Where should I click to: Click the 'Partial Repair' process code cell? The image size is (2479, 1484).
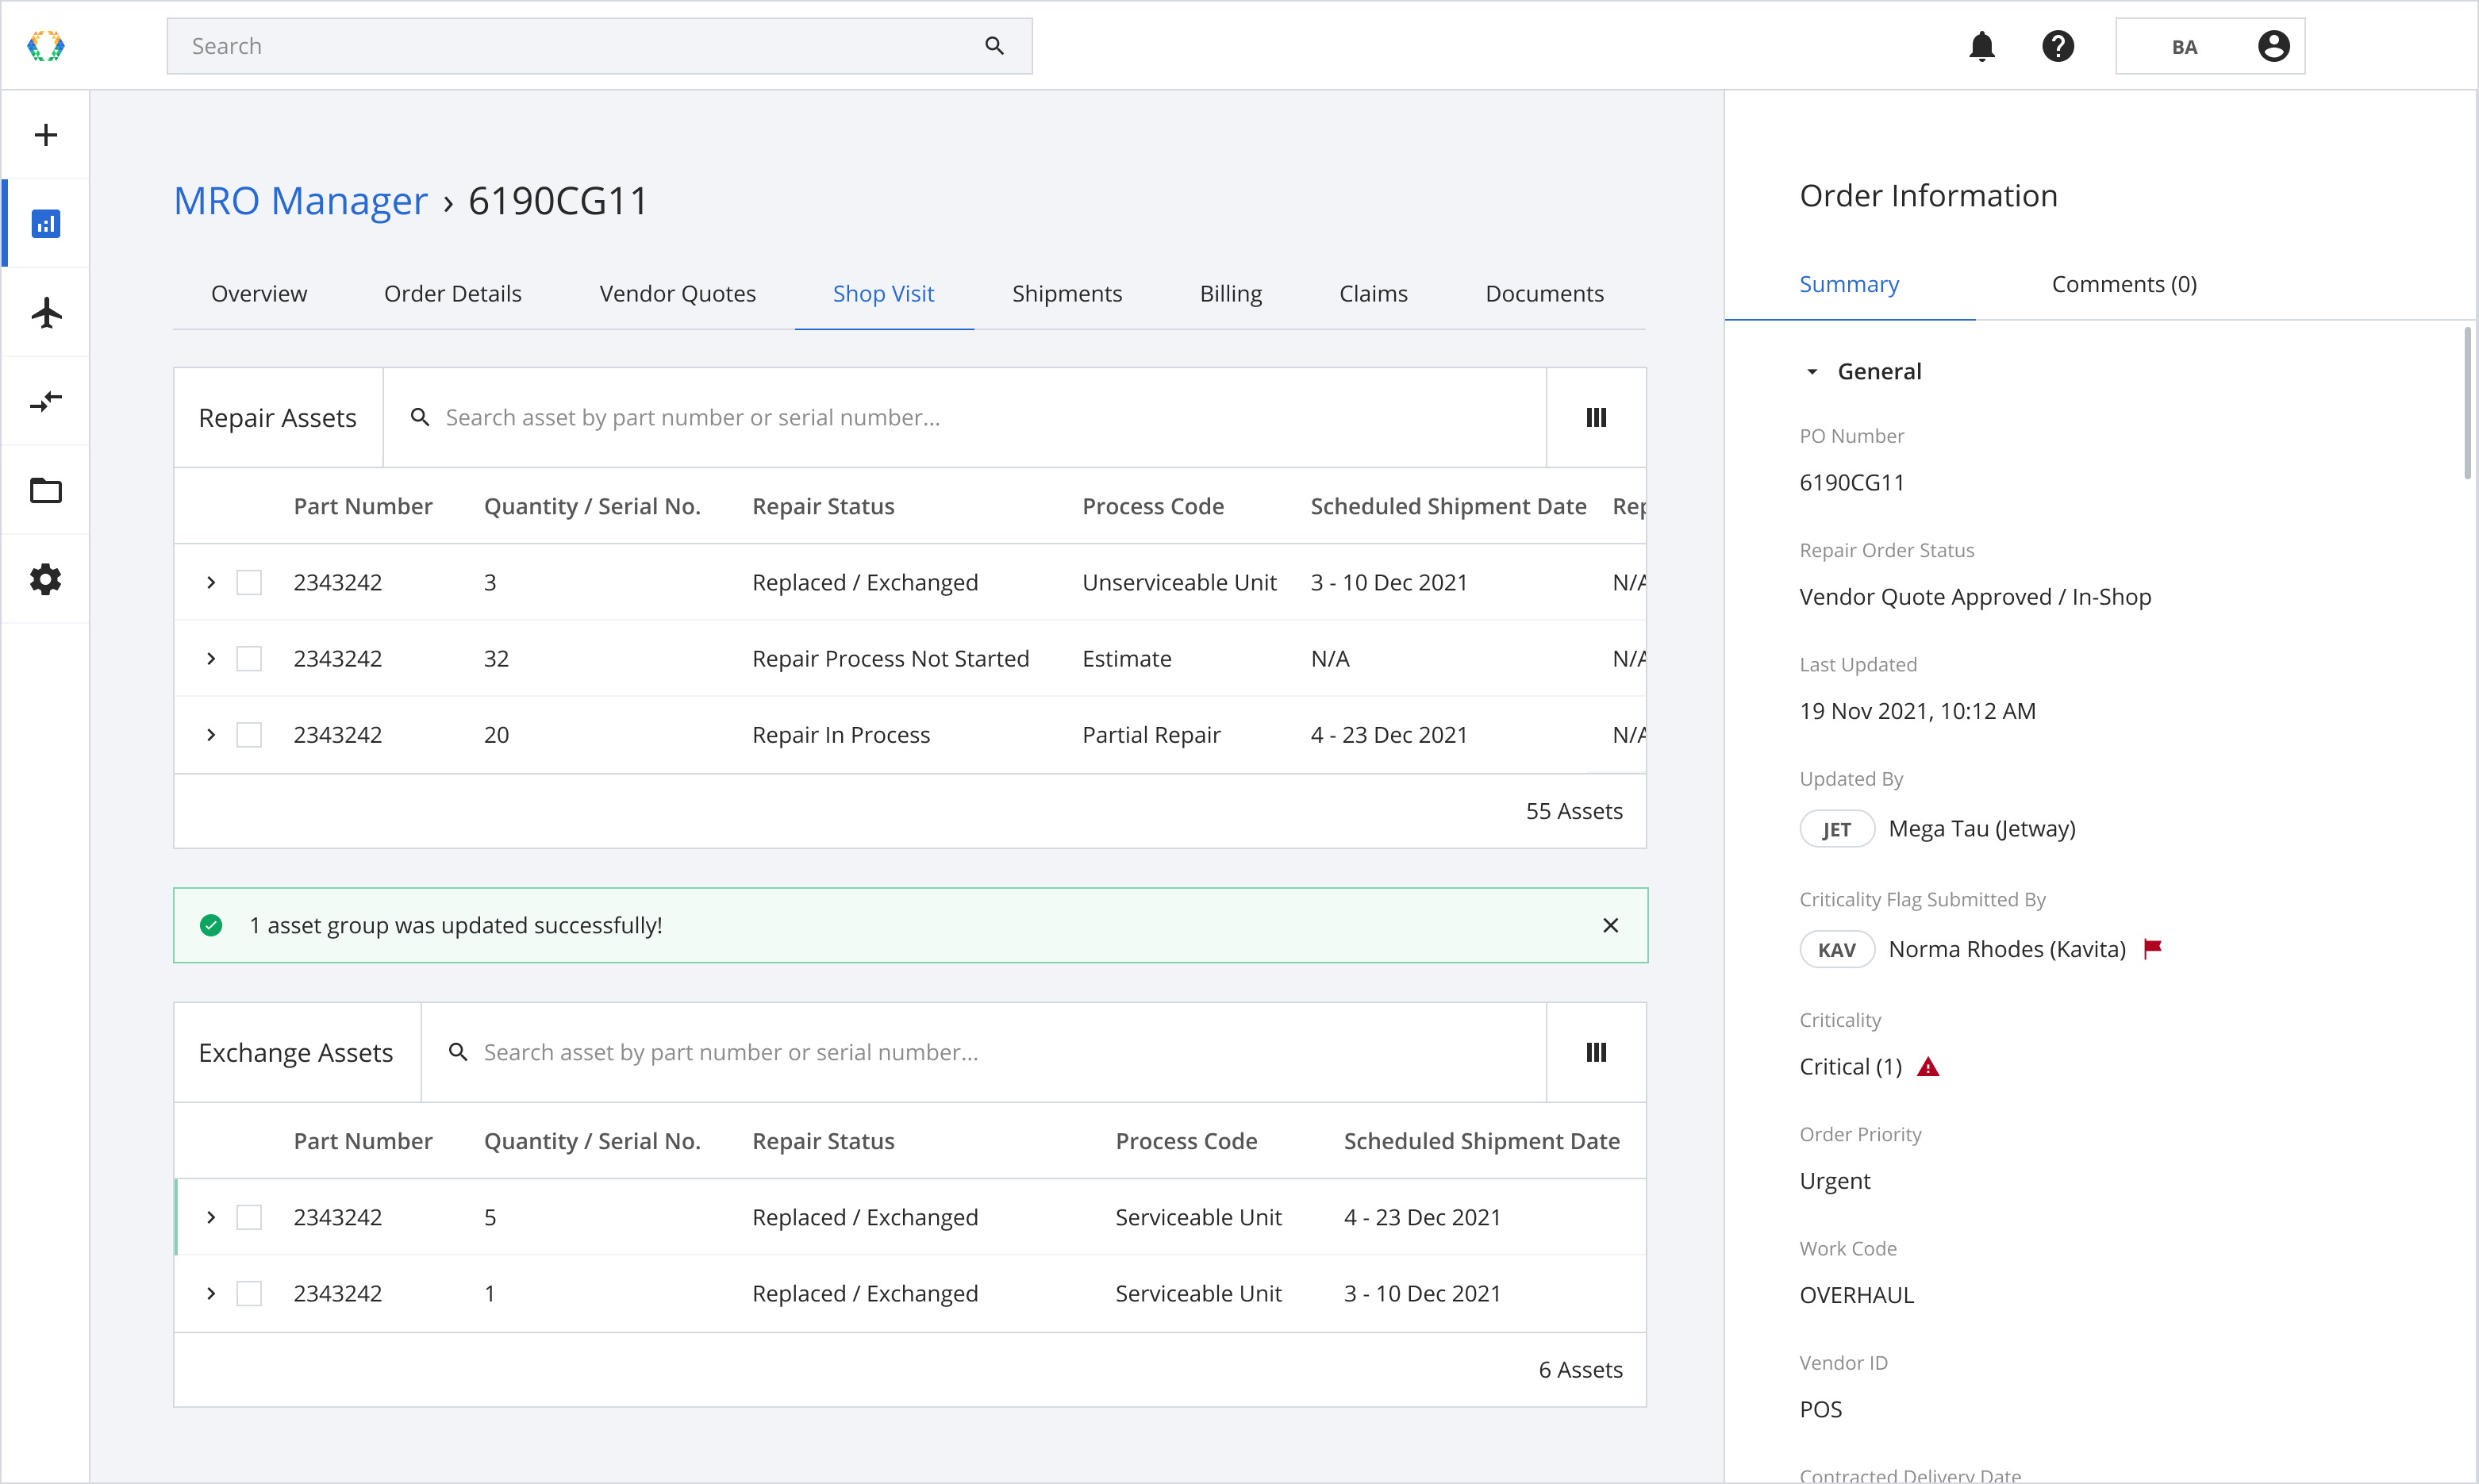pos(1151,735)
